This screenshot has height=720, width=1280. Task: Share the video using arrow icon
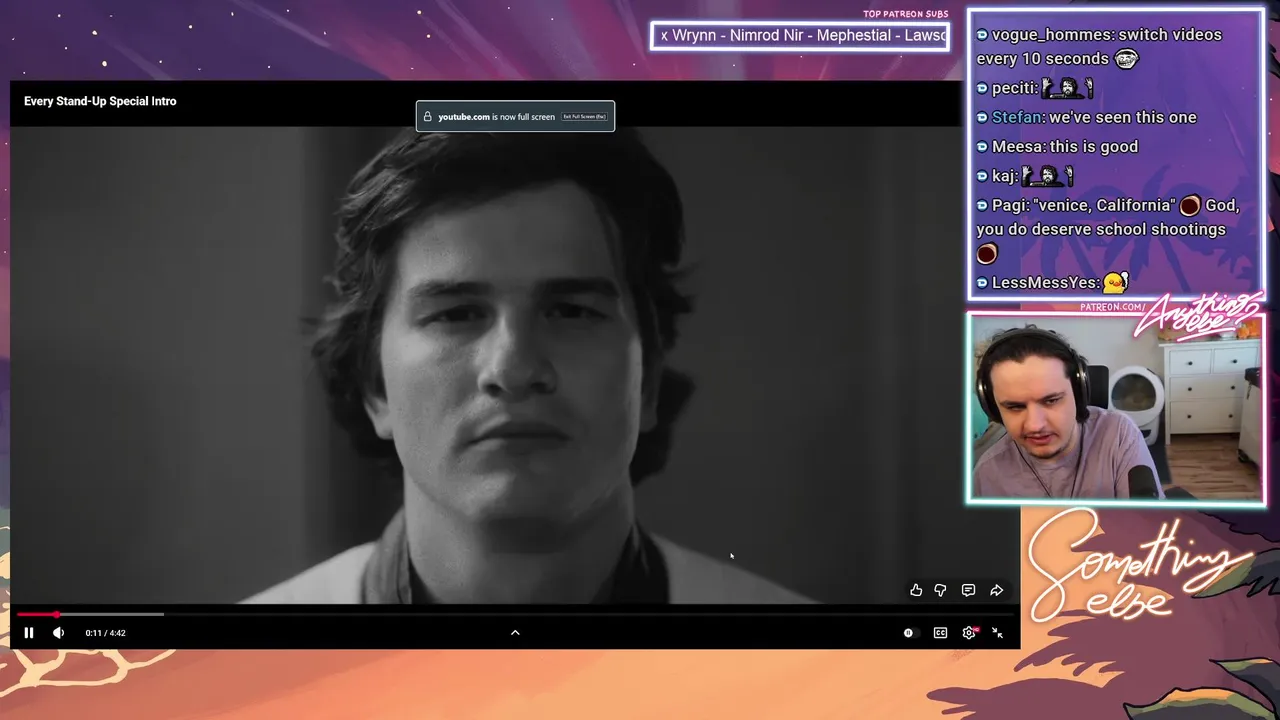click(996, 590)
